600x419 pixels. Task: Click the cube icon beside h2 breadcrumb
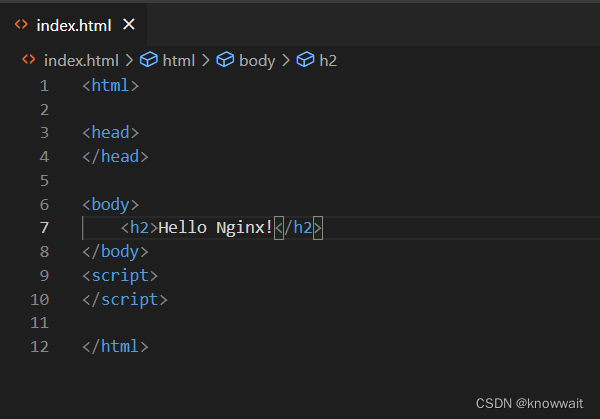[305, 60]
